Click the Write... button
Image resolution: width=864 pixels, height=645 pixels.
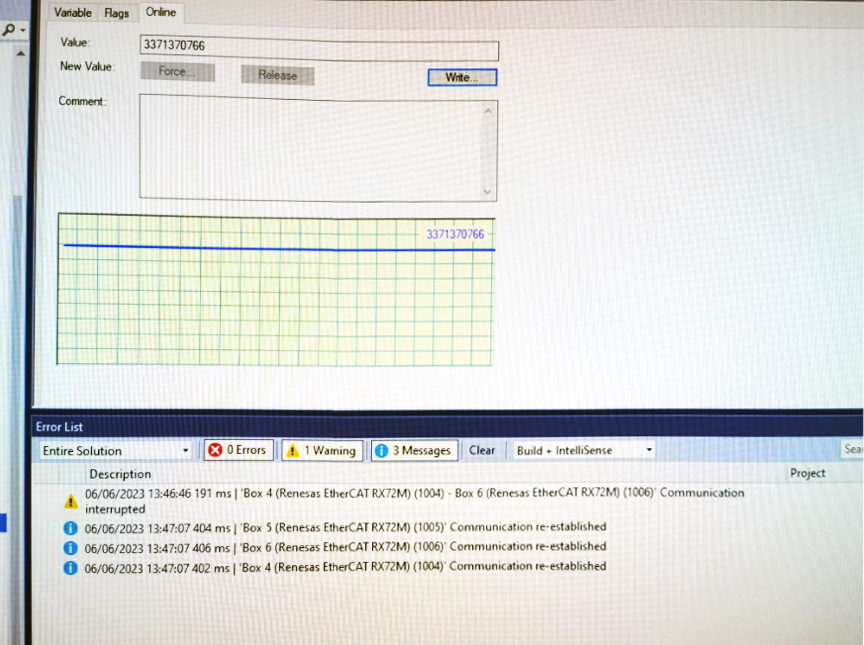pos(462,77)
